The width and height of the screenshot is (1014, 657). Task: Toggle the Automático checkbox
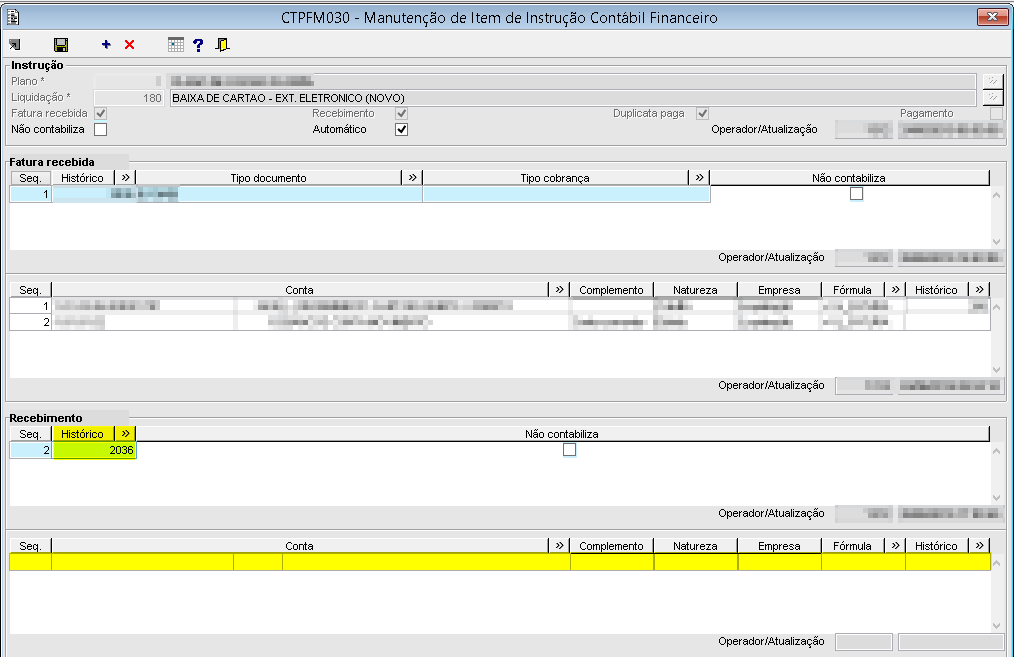[402, 129]
